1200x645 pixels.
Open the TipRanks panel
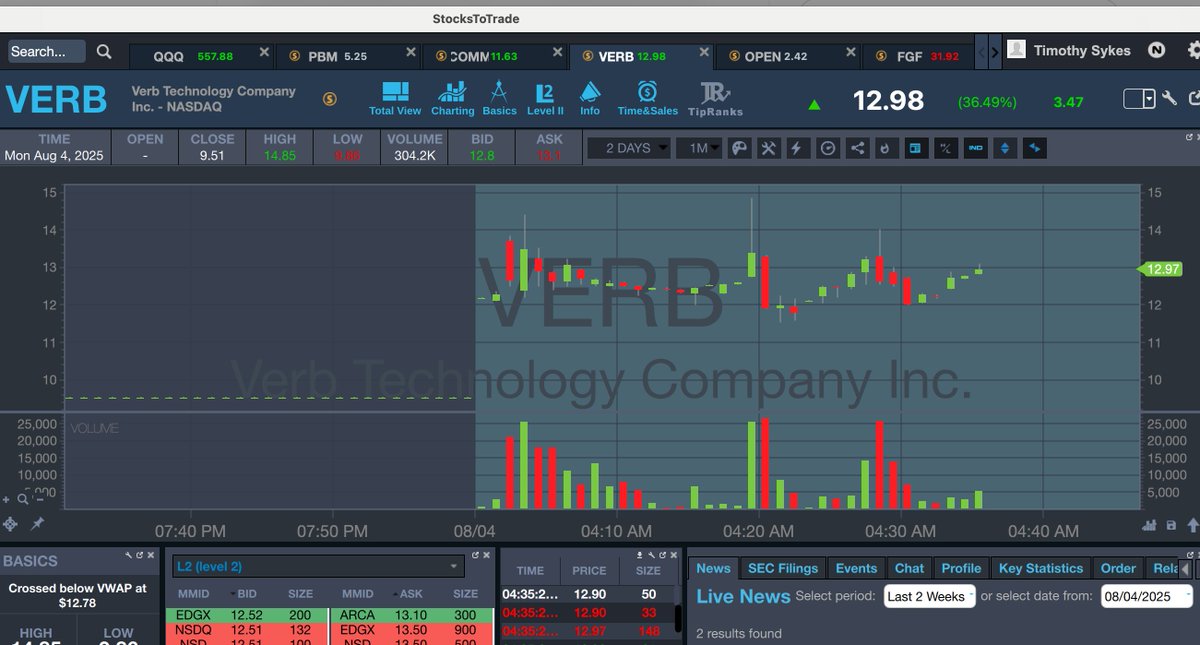tap(714, 95)
